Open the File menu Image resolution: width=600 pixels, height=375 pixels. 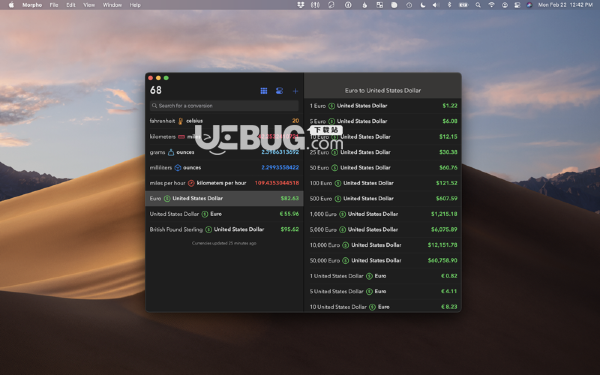coord(54,5)
